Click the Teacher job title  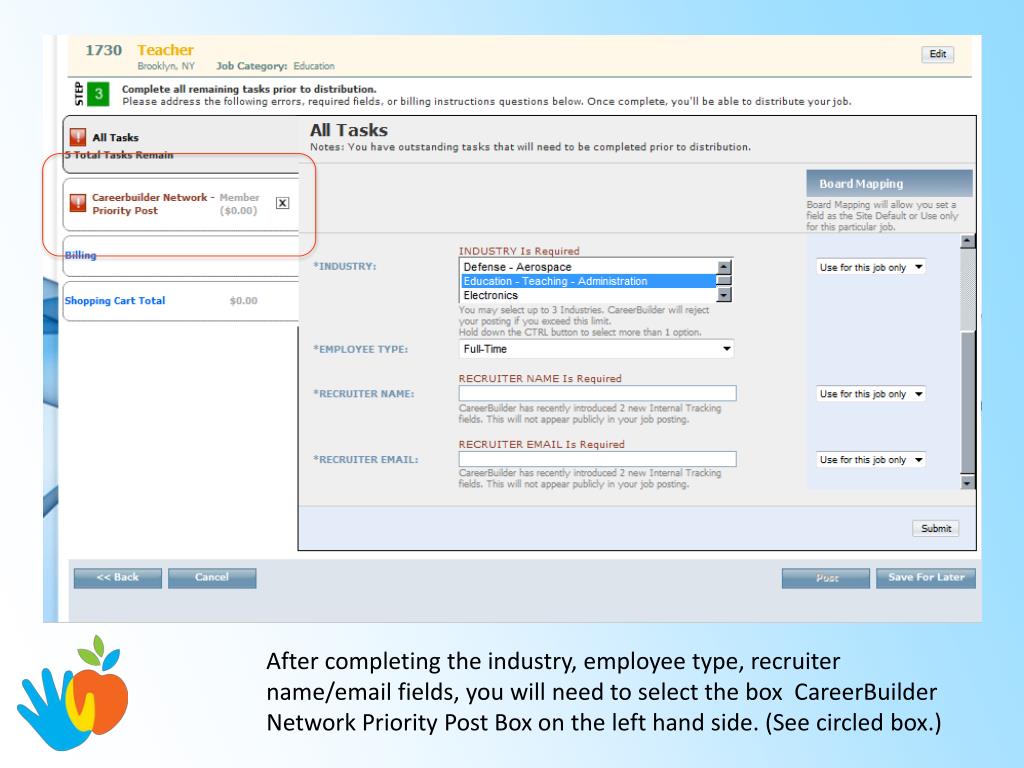pos(165,50)
